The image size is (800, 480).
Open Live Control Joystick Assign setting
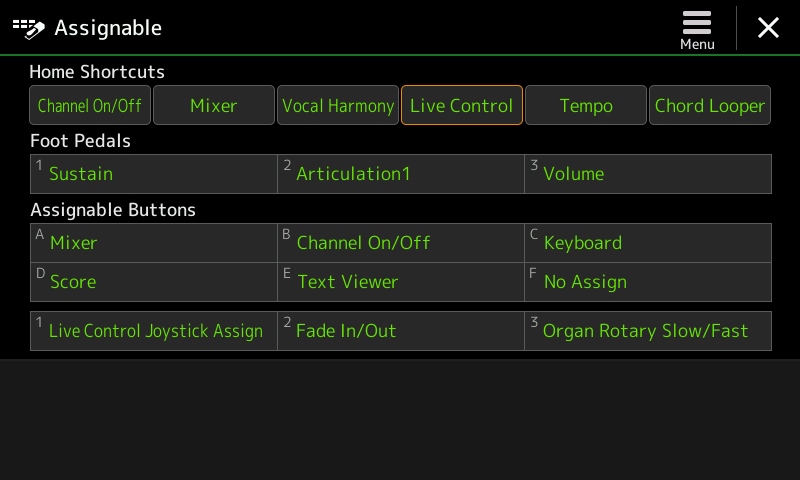[x=154, y=331]
